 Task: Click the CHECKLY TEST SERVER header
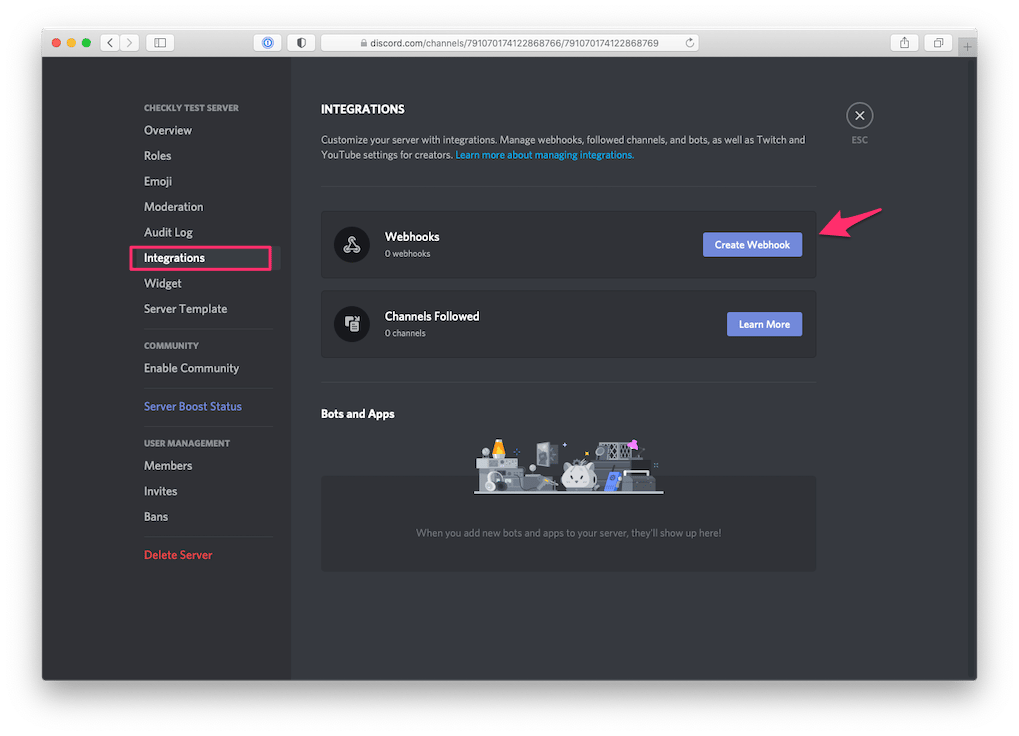(191, 108)
